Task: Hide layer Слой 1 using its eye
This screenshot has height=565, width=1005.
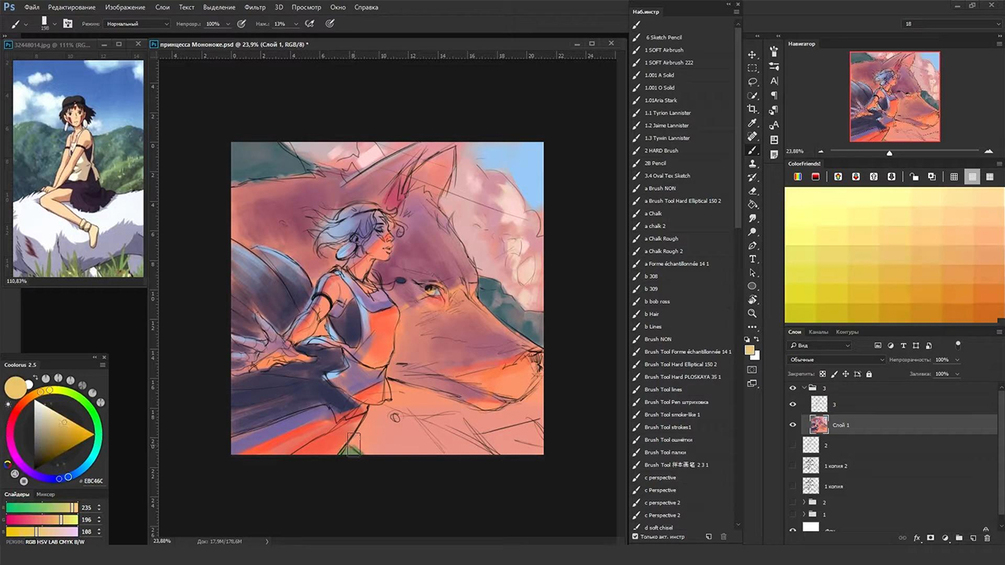Action: pyautogui.click(x=793, y=425)
